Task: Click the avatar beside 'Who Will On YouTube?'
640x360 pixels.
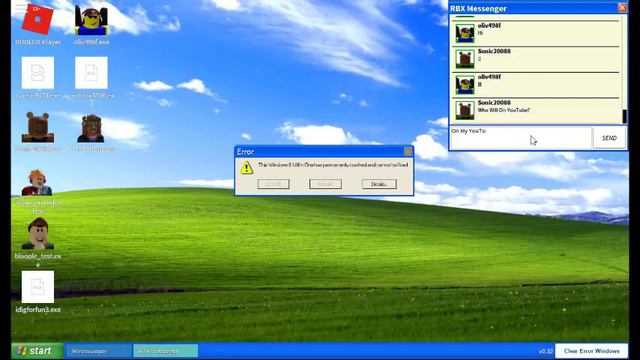Action: 465,110
